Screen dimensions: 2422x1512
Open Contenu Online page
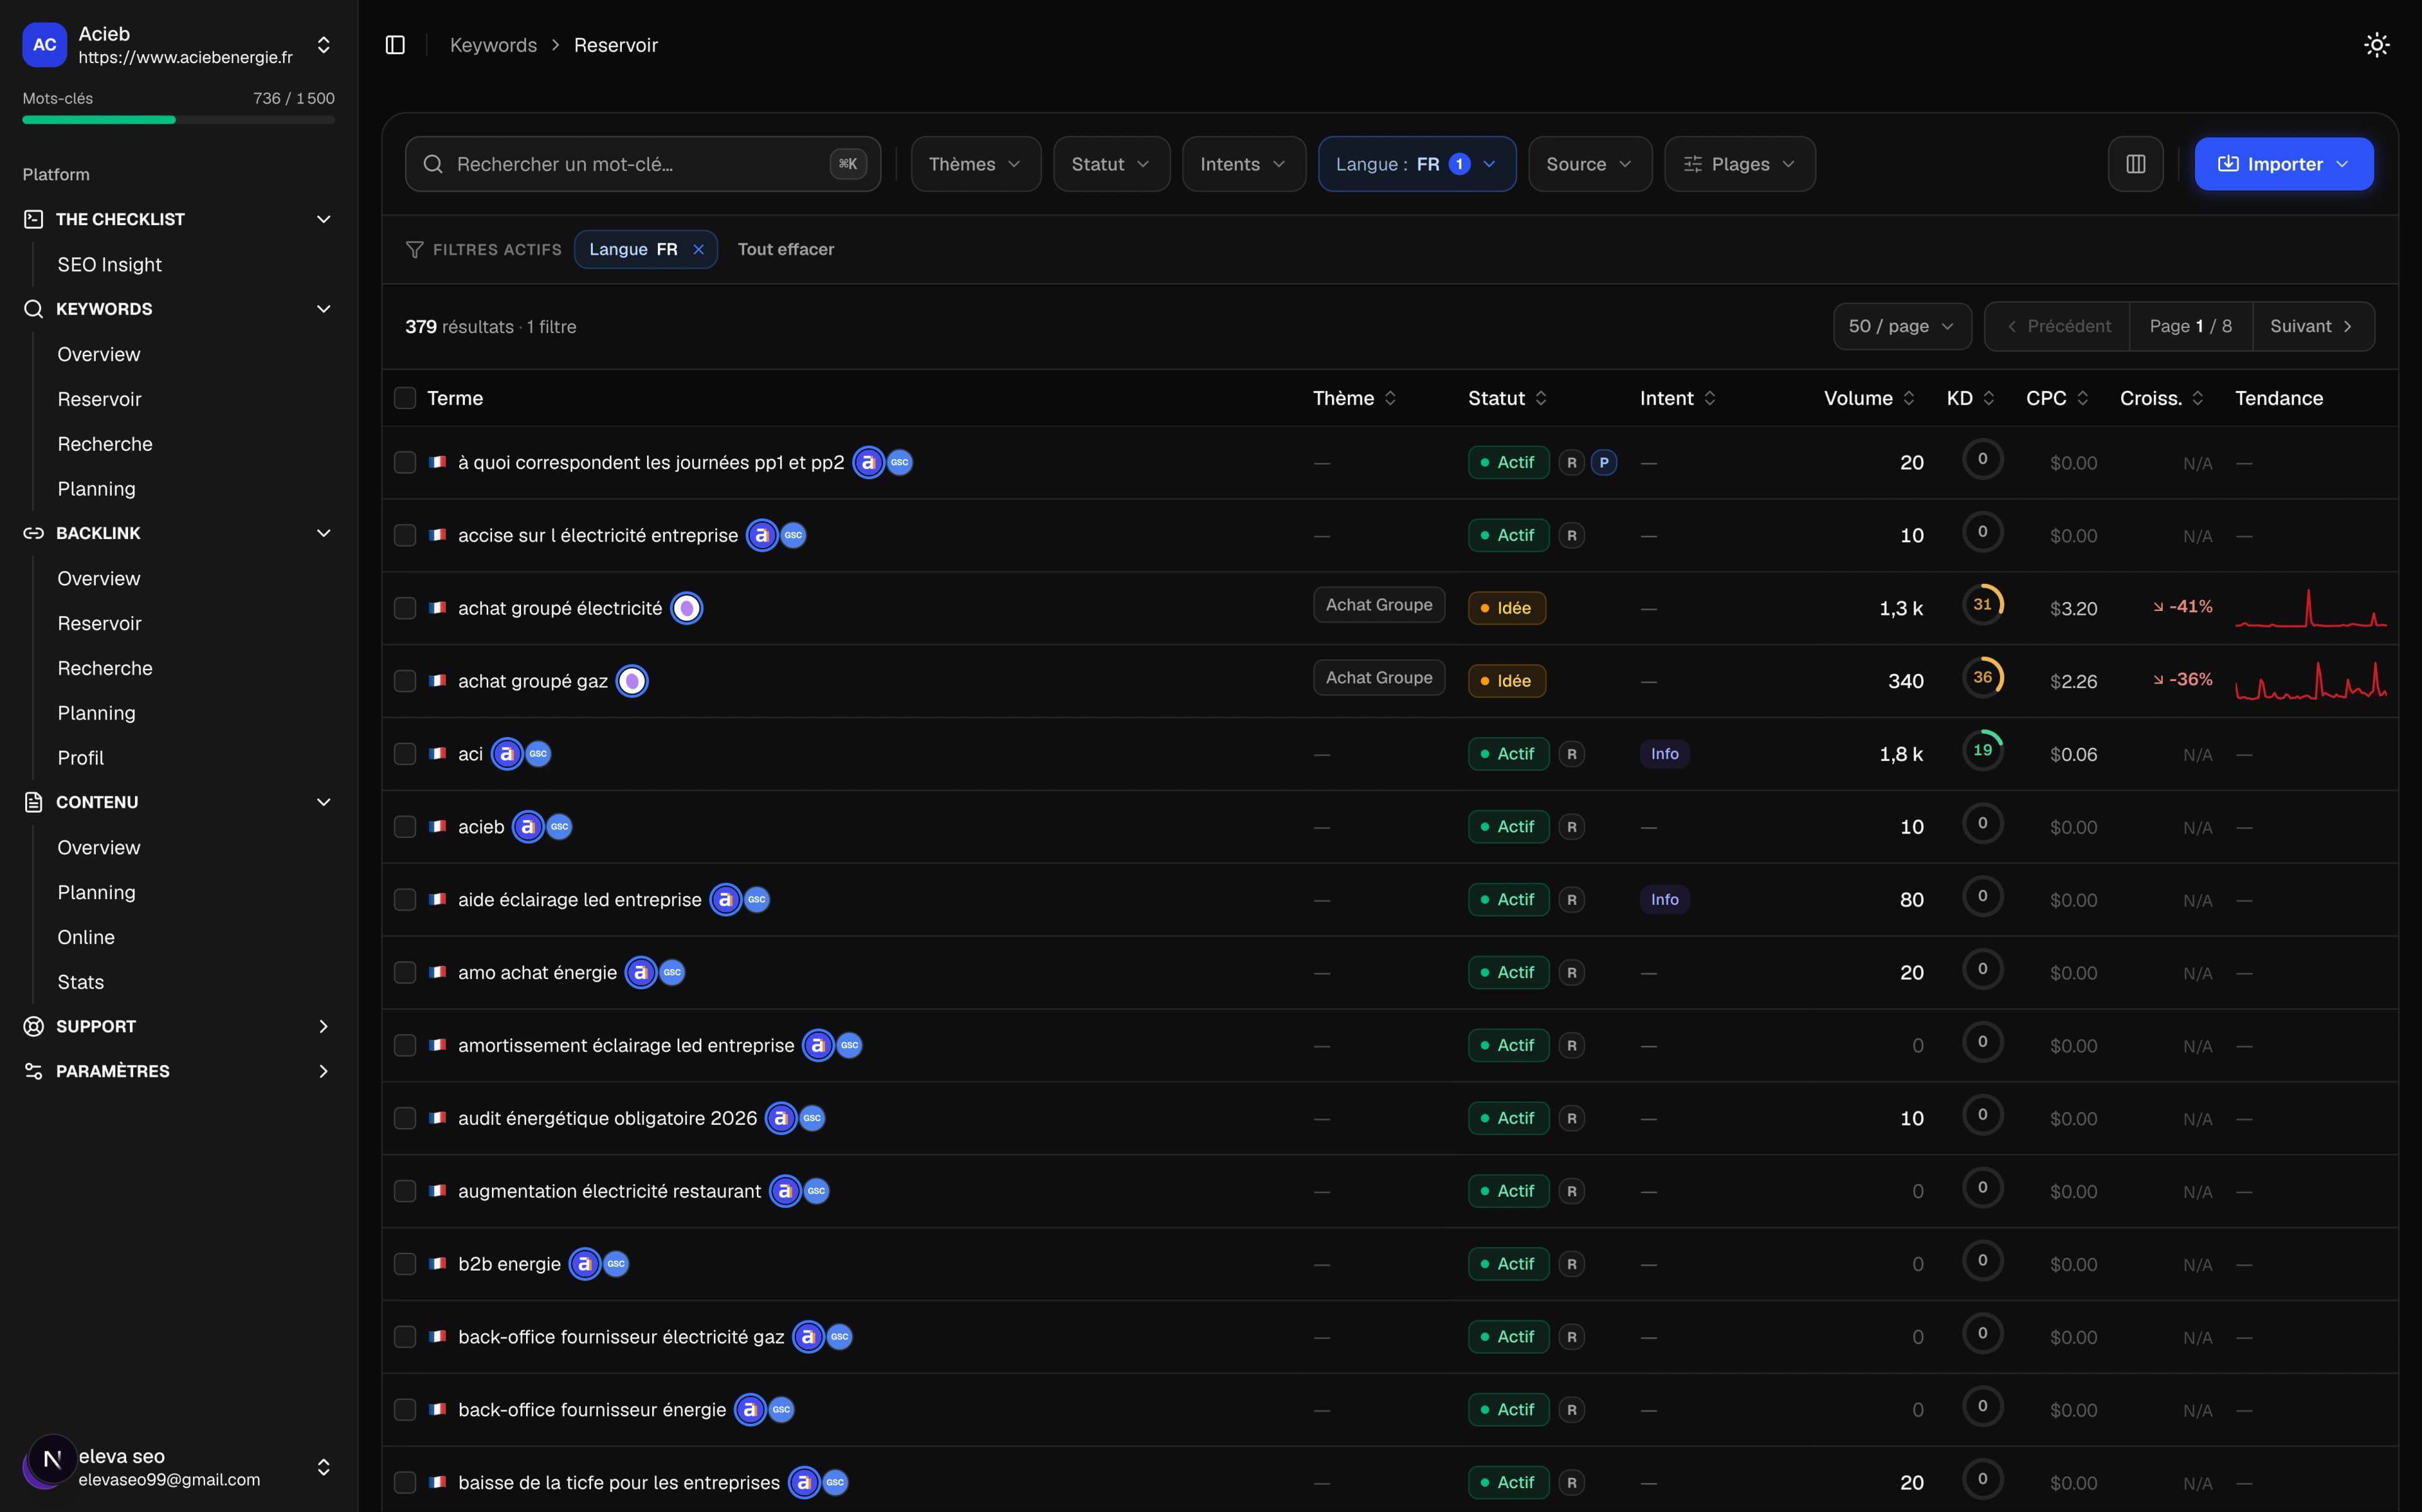(85, 937)
